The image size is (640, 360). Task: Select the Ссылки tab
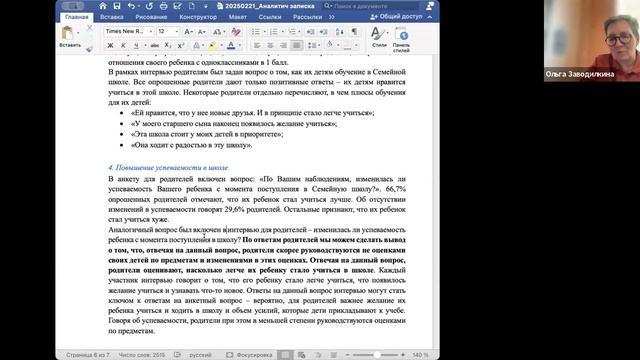270,17
